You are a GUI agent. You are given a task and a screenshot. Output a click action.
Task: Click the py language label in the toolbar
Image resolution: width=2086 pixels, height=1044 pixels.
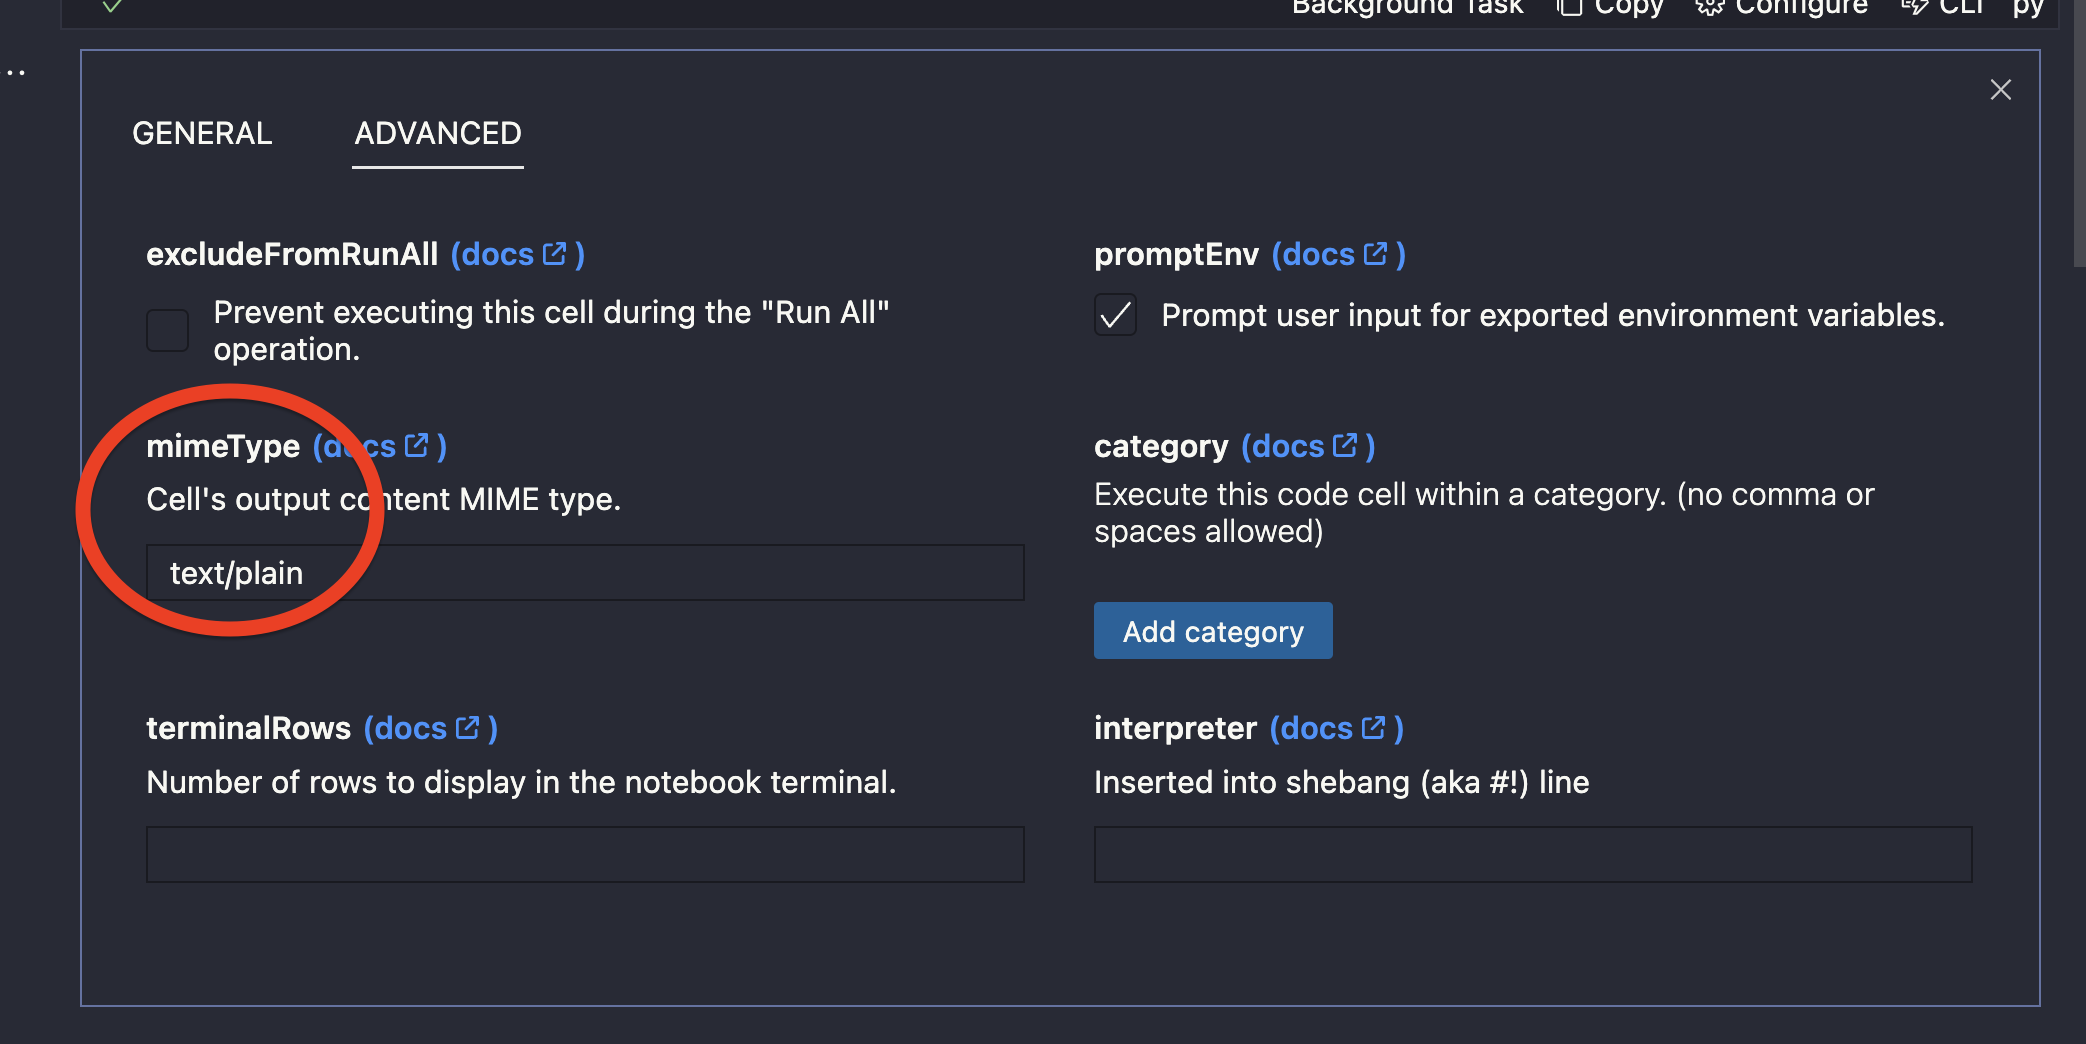point(2028,8)
